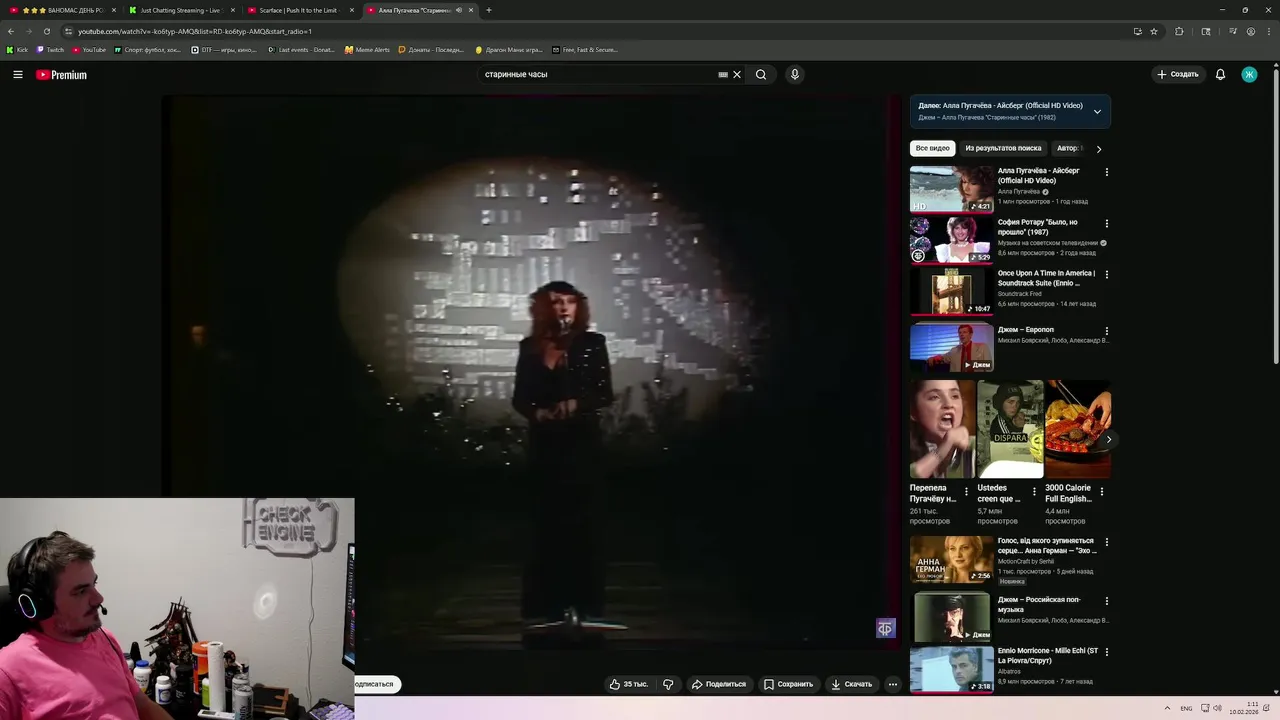This screenshot has width=1280, height=720.
Task: Click the channel watermark on video
Action: point(885,628)
